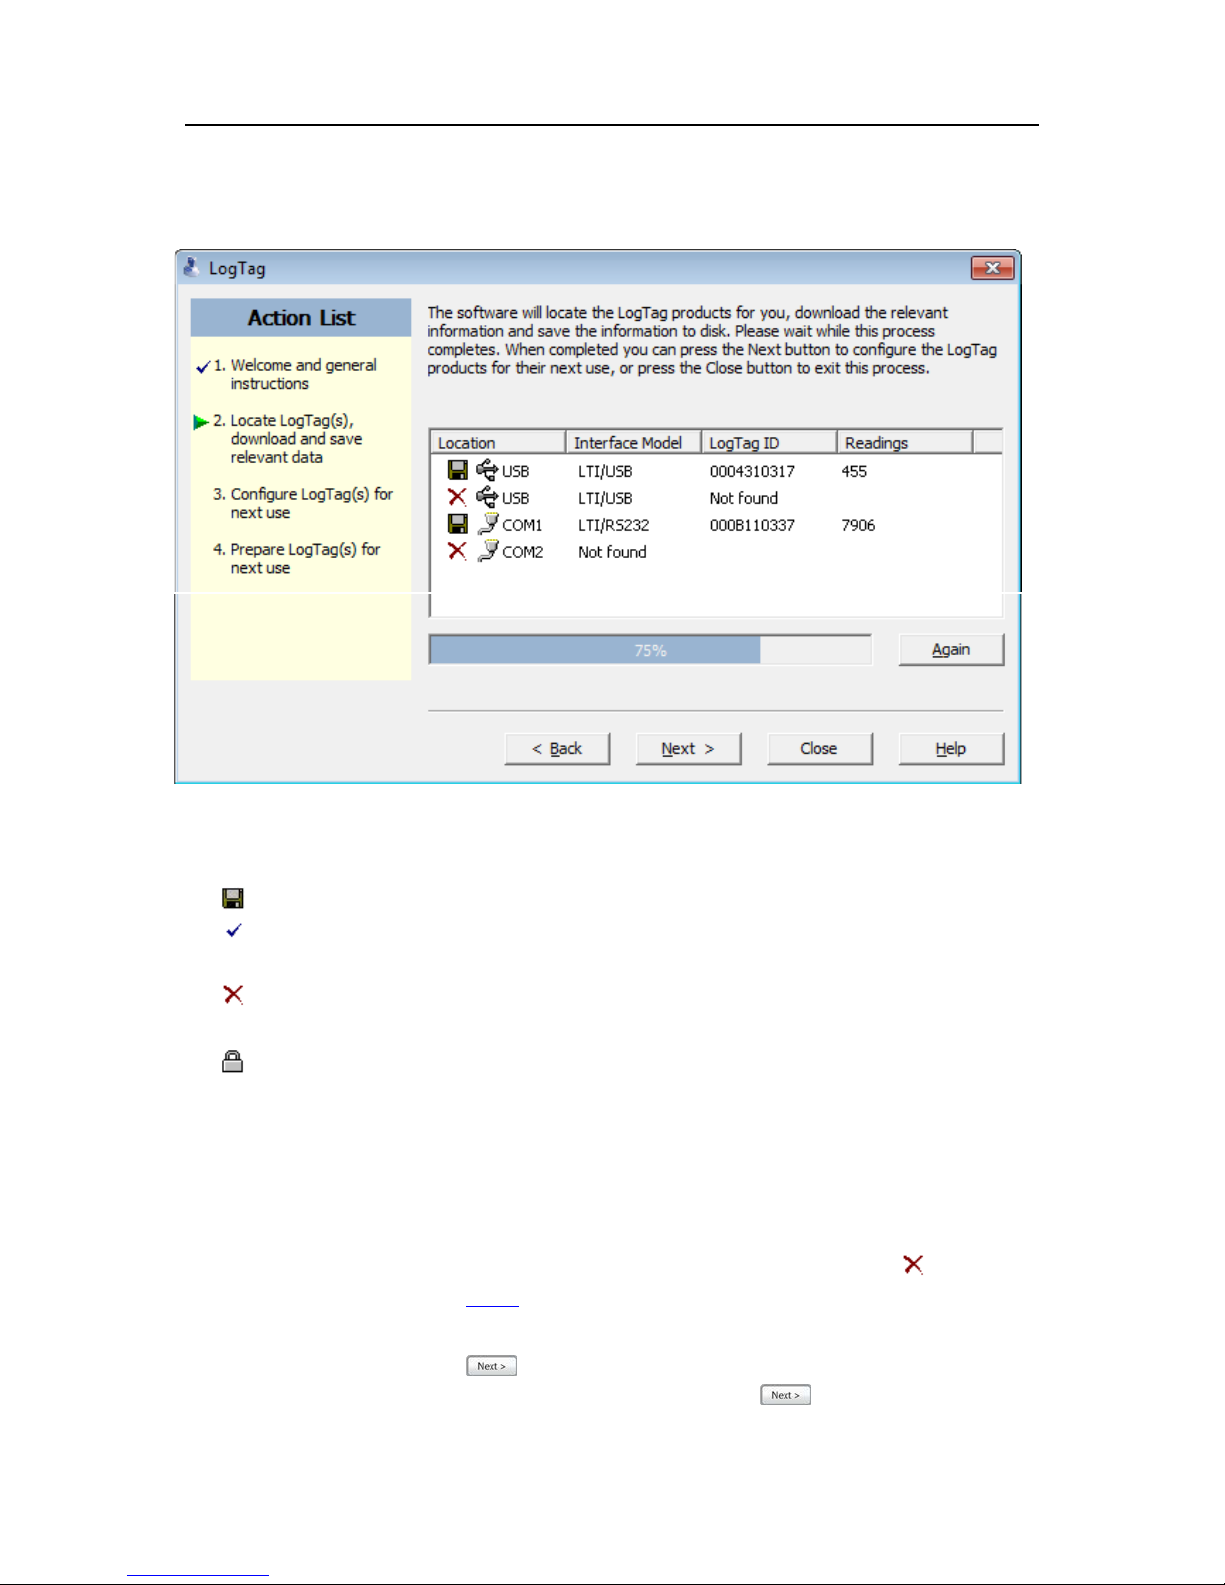Click the red X icon in second USB row
Screen dimensions: 1225x1585
tap(457, 497)
